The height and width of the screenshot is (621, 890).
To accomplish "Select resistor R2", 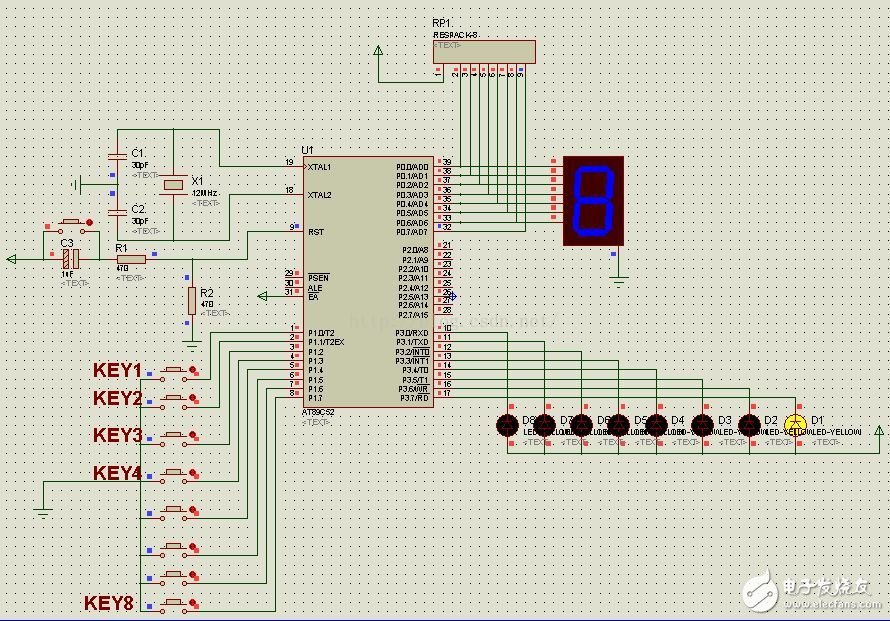I will point(192,300).
